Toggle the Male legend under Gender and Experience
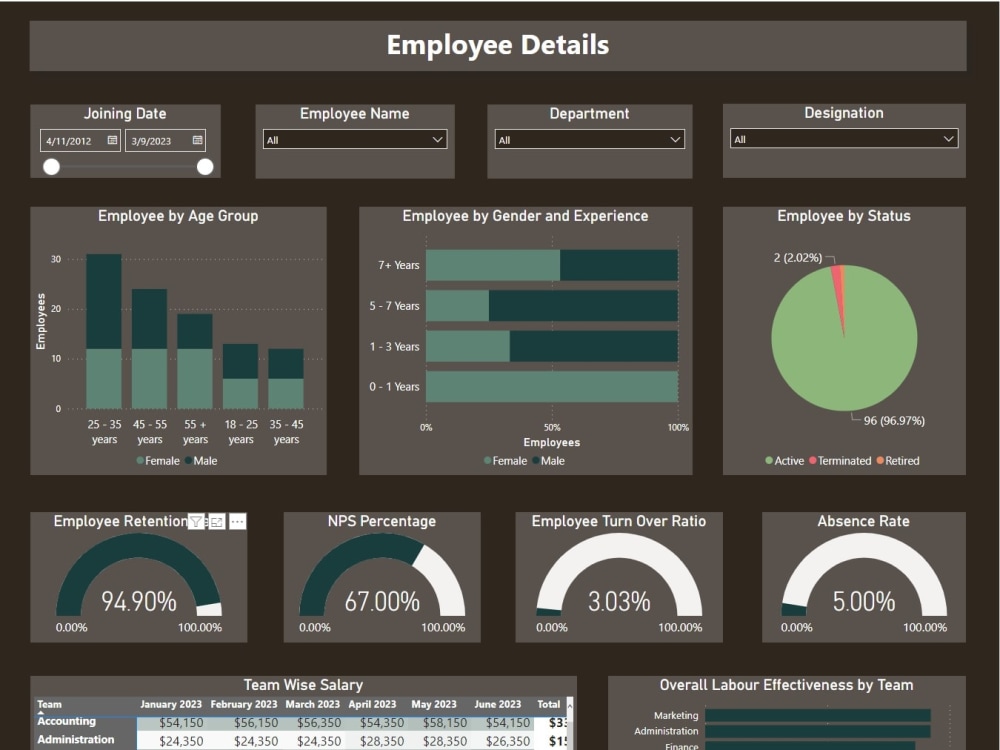This screenshot has width=1000, height=750. pos(550,460)
